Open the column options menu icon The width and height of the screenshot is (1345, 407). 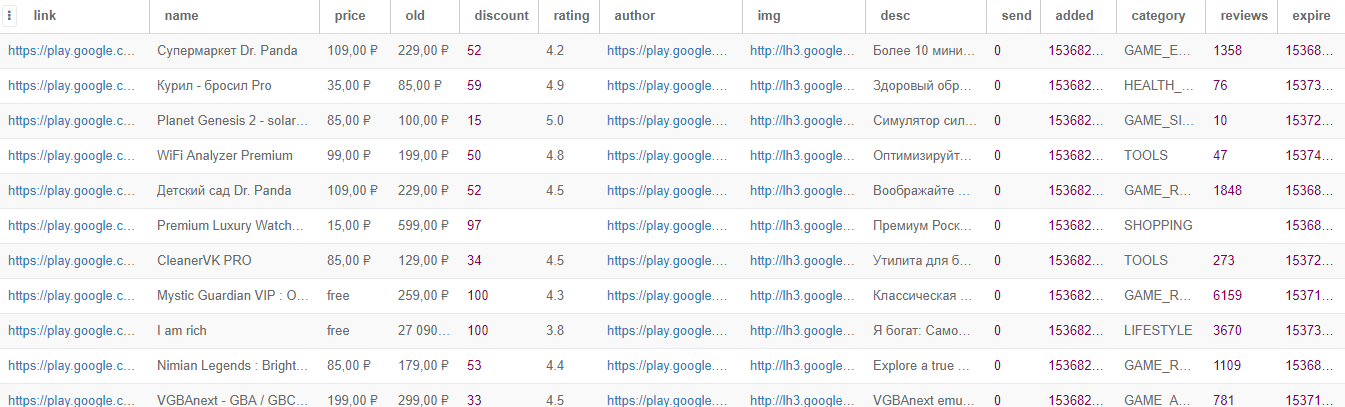pyautogui.click(x=10, y=16)
